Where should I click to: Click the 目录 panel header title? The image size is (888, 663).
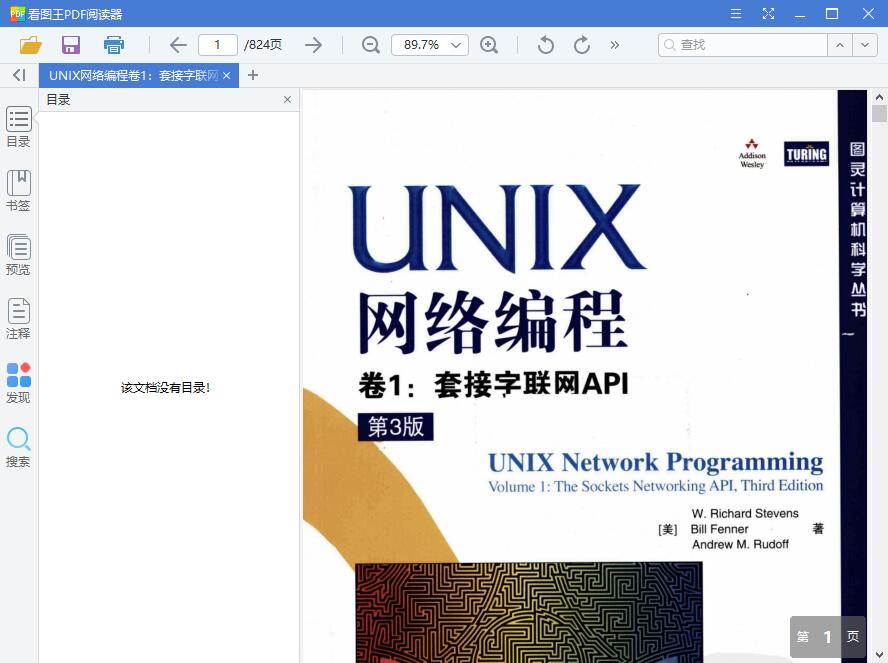(x=58, y=100)
